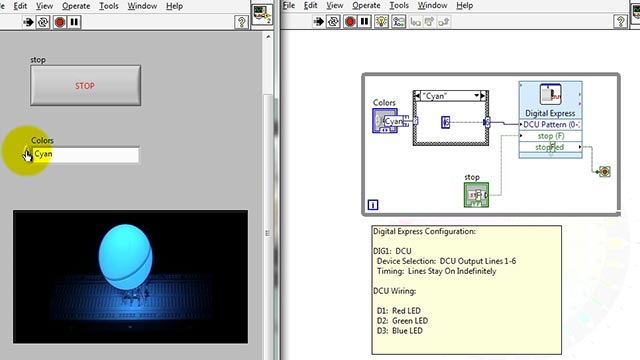
Task: Open Tools menu in block diagram window
Action: pyautogui.click(x=399, y=5)
